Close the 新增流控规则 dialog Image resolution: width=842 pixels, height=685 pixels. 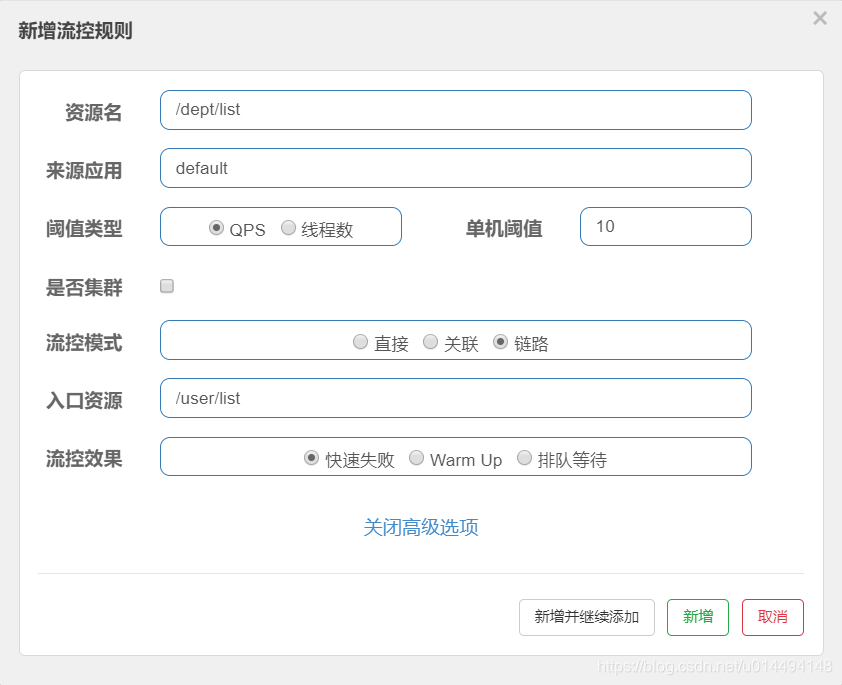coord(820,18)
